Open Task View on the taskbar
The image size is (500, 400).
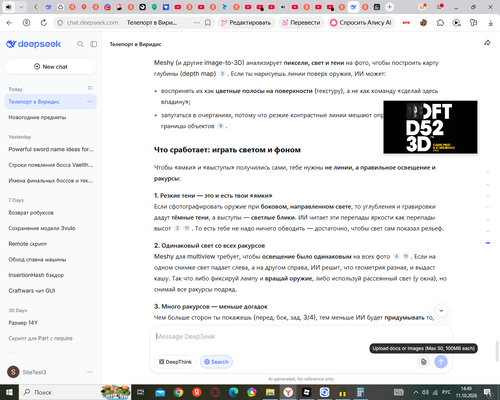141,392
